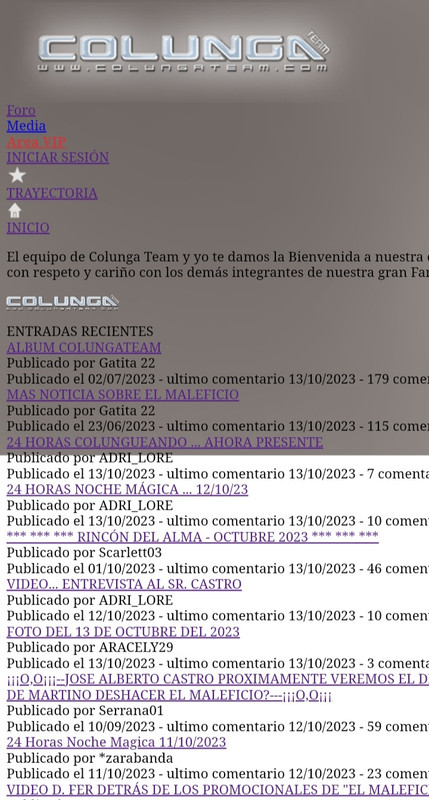Click the 'Publicado el 11/10/2023' line
Screen dimensions: 429x800
tap(217, 773)
